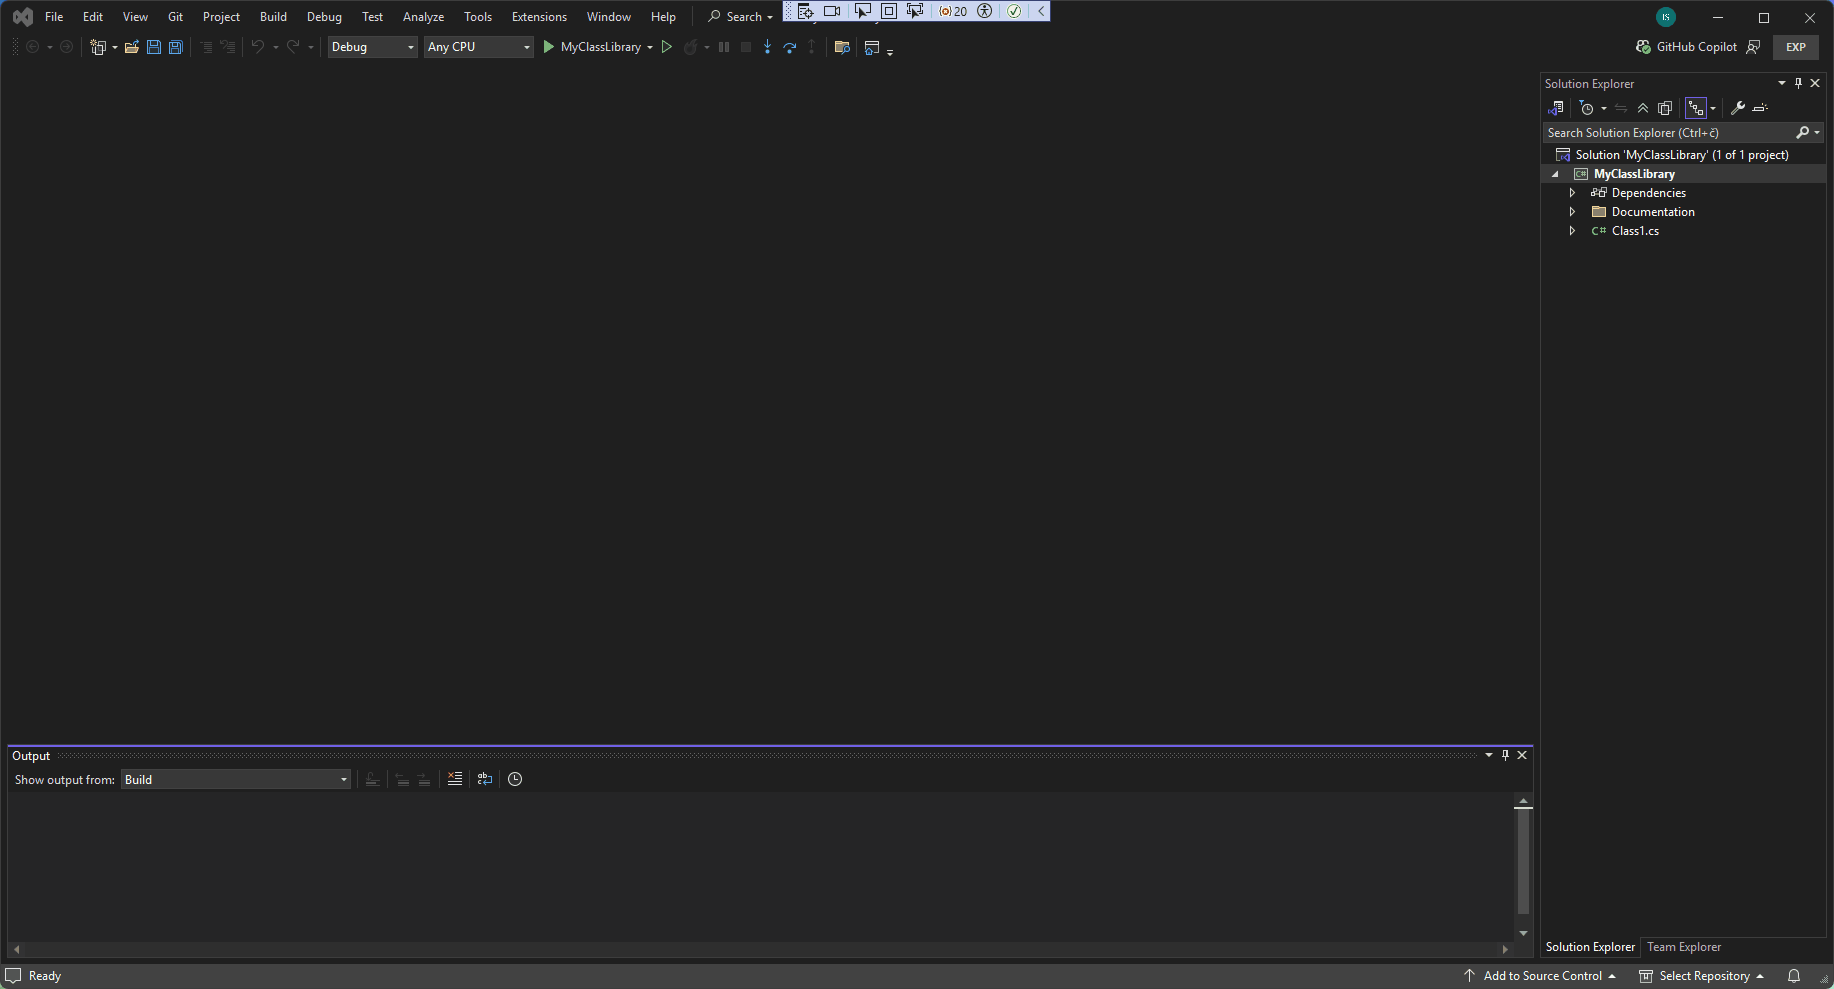1834x989 pixels.
Task: Open Show output from Build dropdown
Action: click(x=236, y=780)
